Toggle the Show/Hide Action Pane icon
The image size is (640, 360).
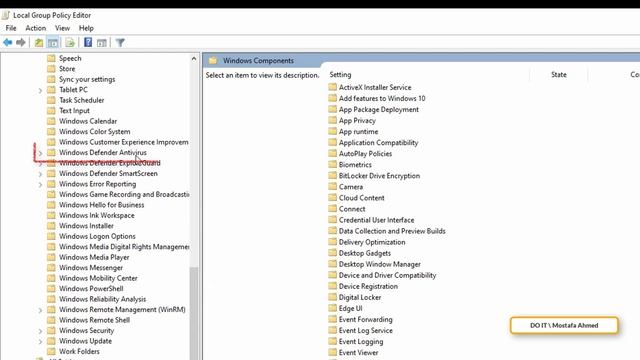[102, 42]
